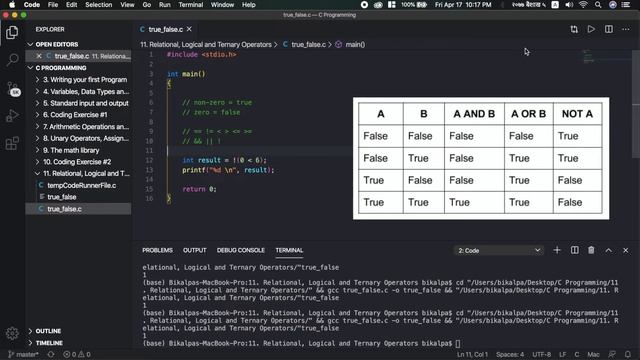Select true_false.c in the file tree
This screenshot has height=360, width=640.
pyautogui.click(x=78, y=209)
